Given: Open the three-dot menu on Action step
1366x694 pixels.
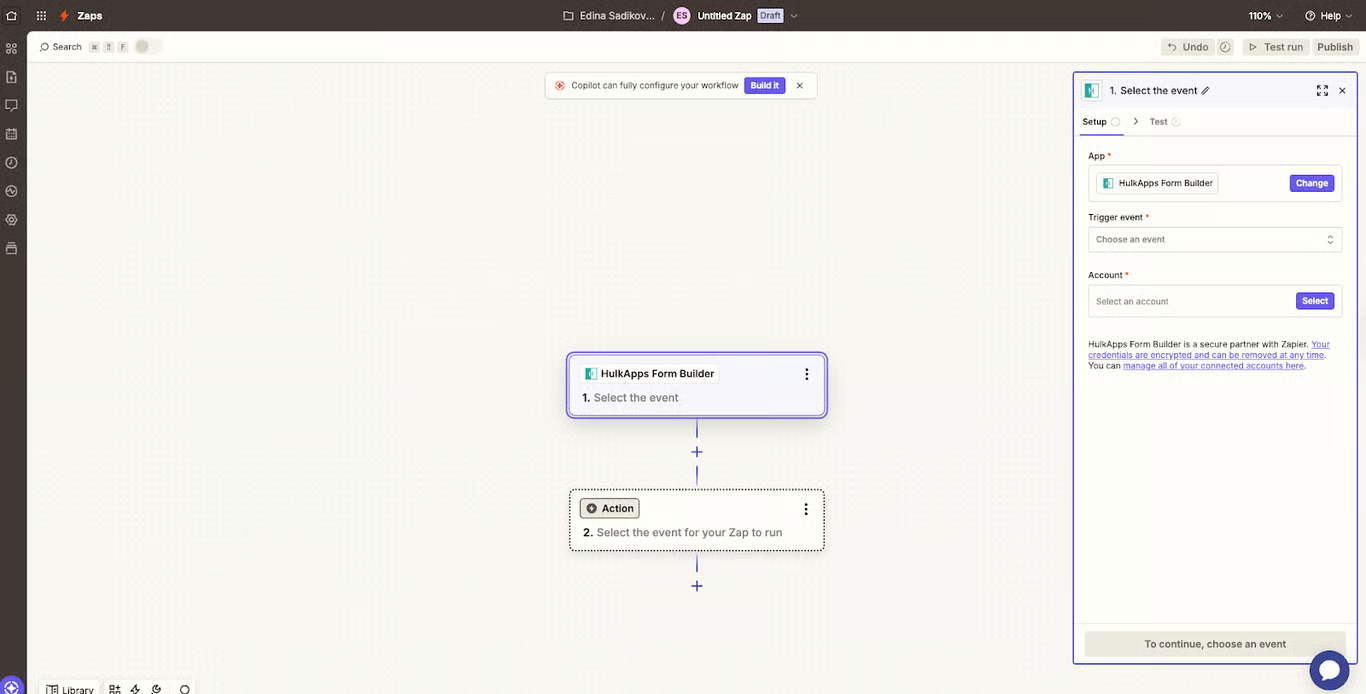Looking at the screenshot, I should point(806,509).
